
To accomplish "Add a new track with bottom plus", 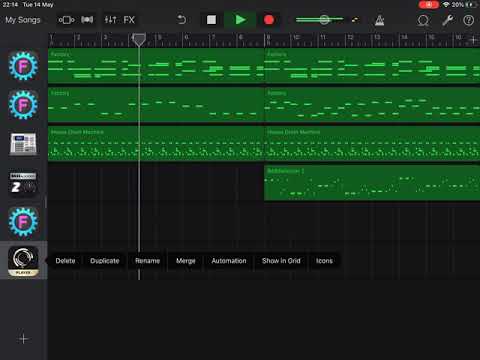I will (23, 339).
